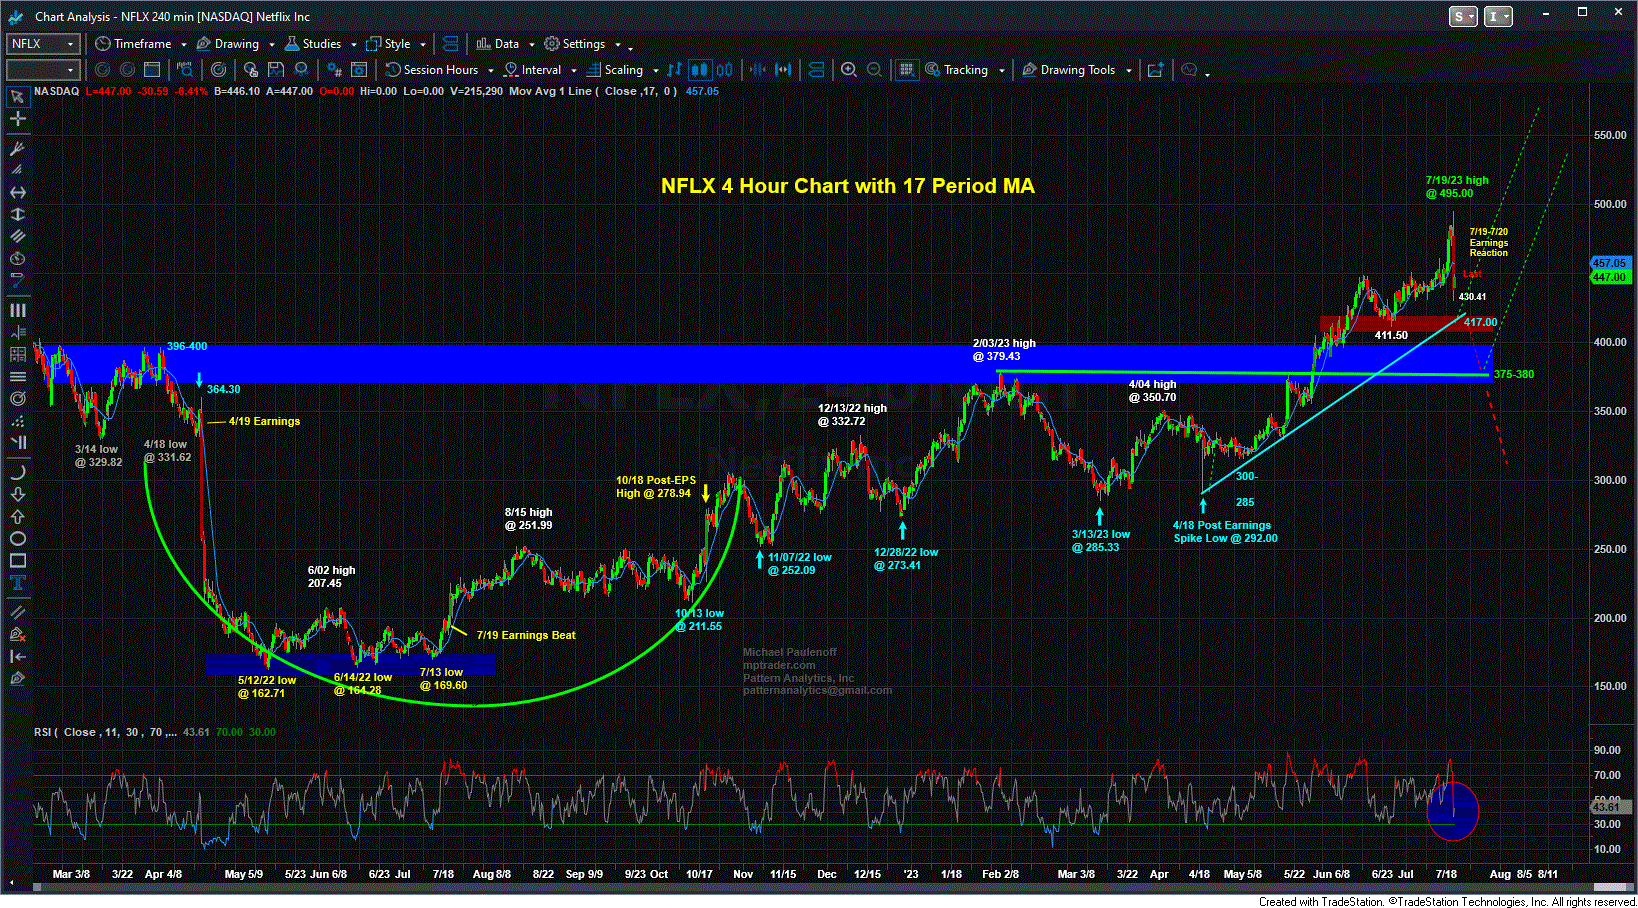The image size is (1638, 908).
Task: Select the pointer arrow tool in left sidebar
Action: point(17,96)
